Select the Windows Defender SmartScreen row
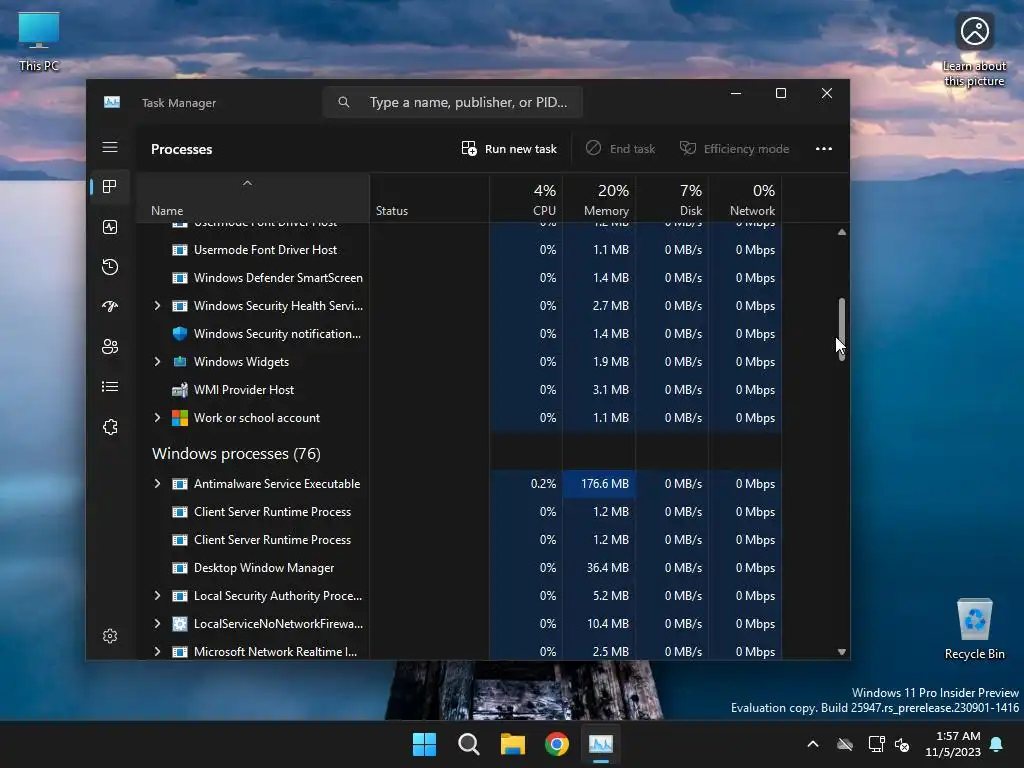The height and width of the screenshot is (768, 1024). 459,278
